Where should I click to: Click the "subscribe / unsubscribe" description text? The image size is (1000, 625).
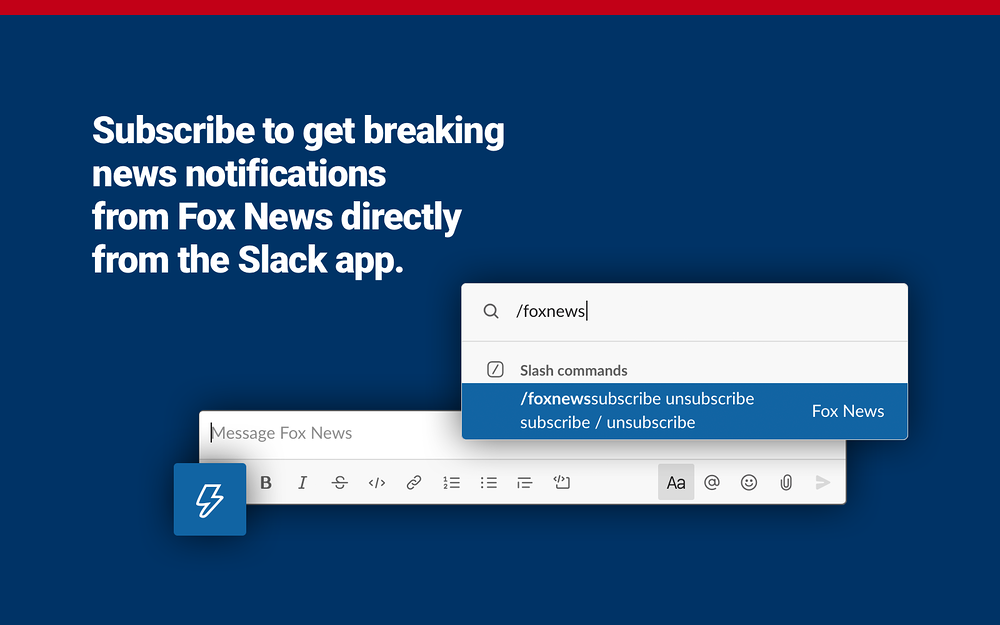point(607,423)
